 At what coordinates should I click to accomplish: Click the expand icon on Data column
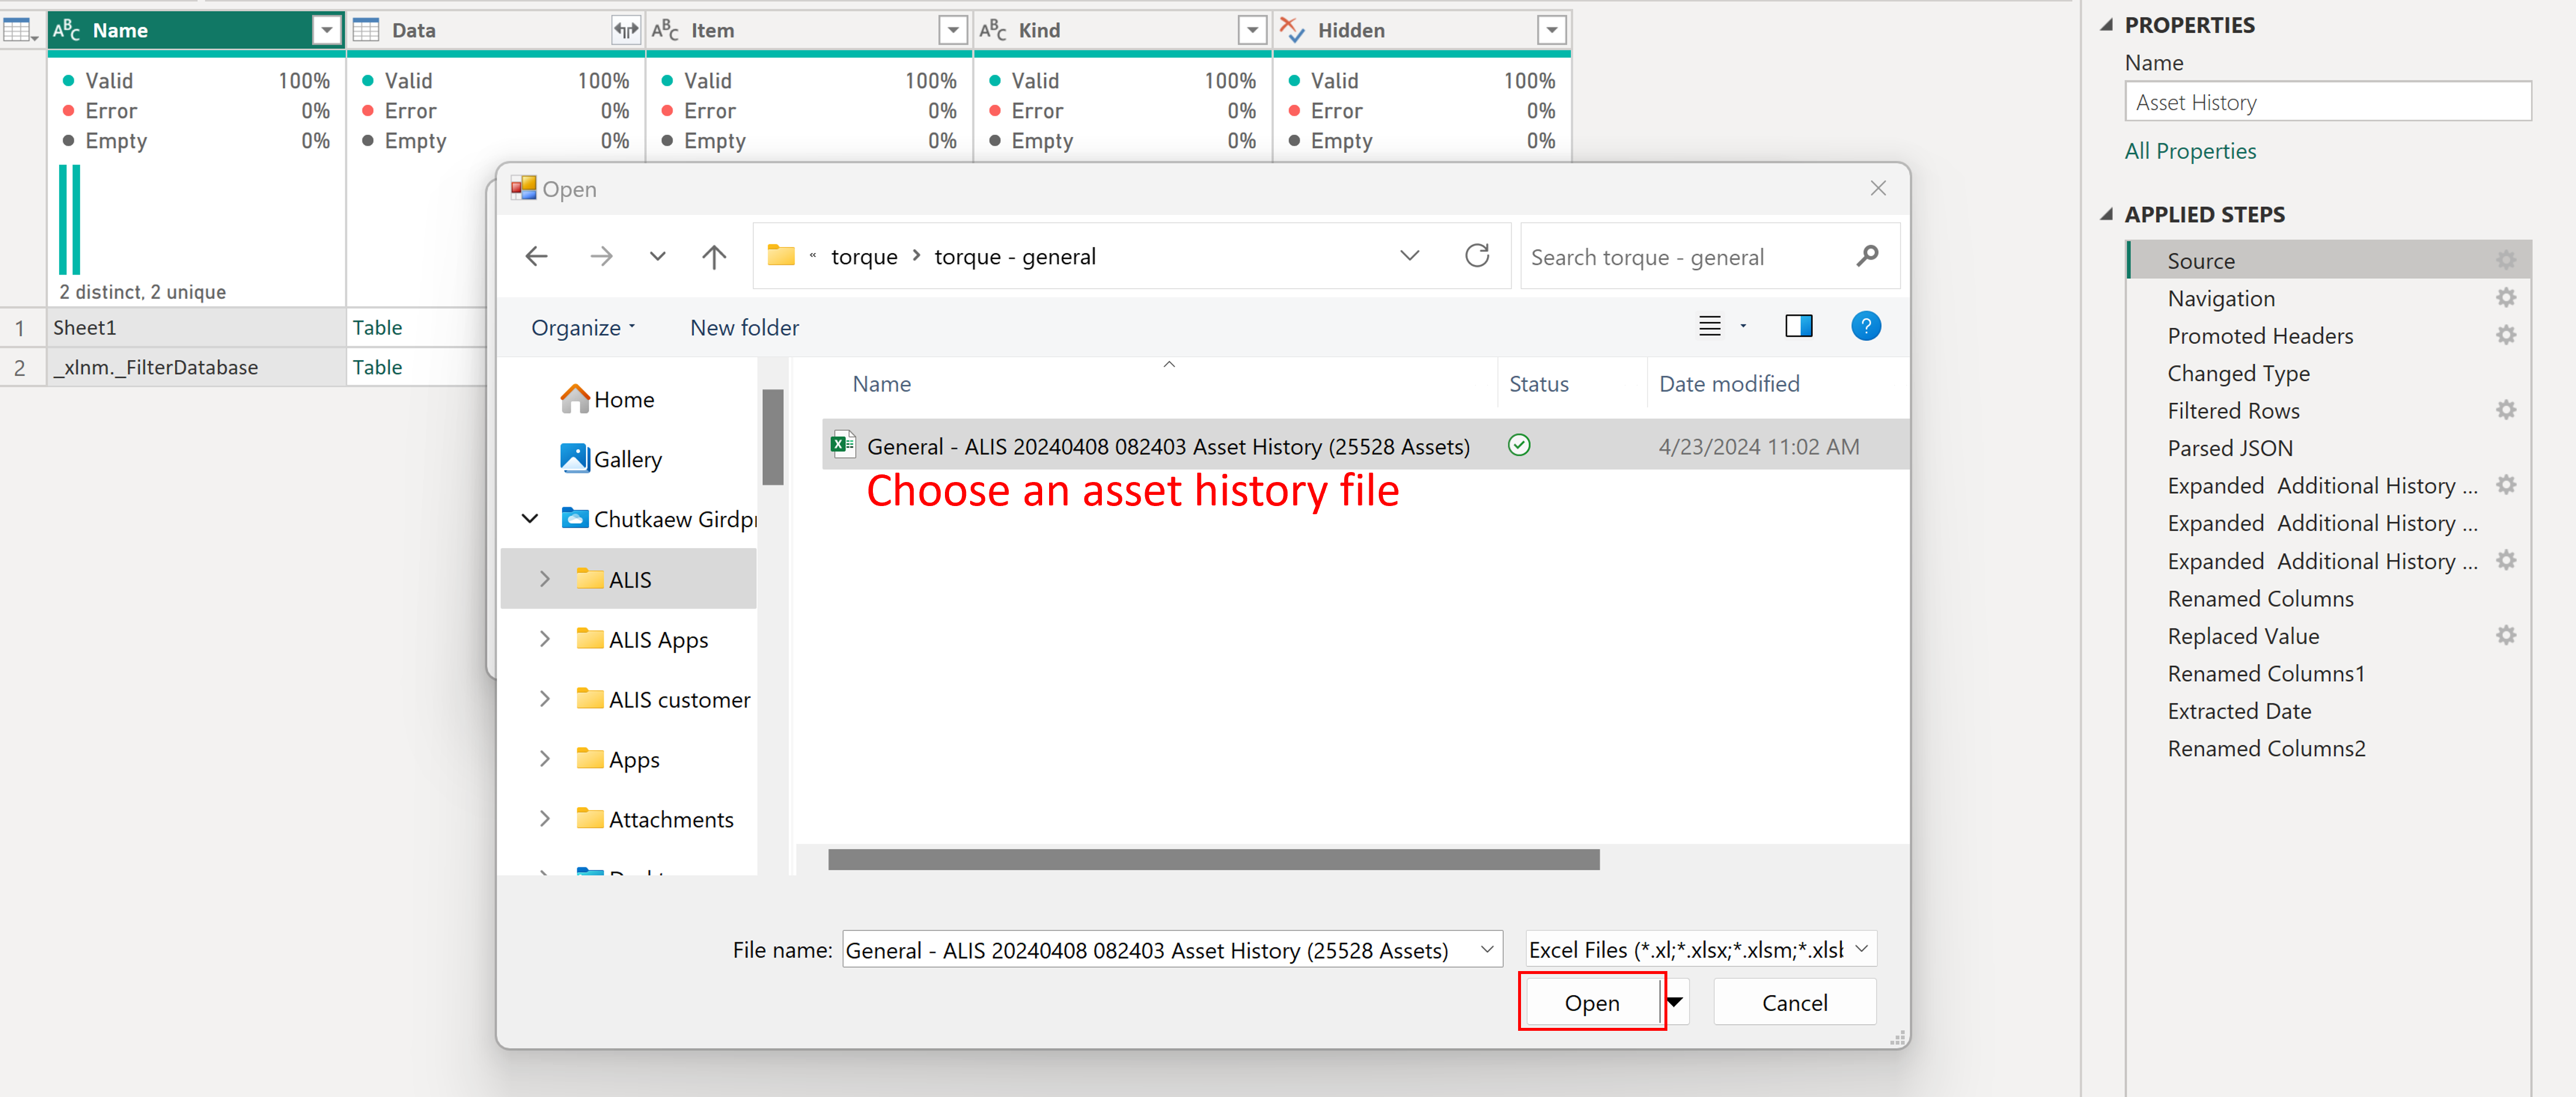coord(625,30)
